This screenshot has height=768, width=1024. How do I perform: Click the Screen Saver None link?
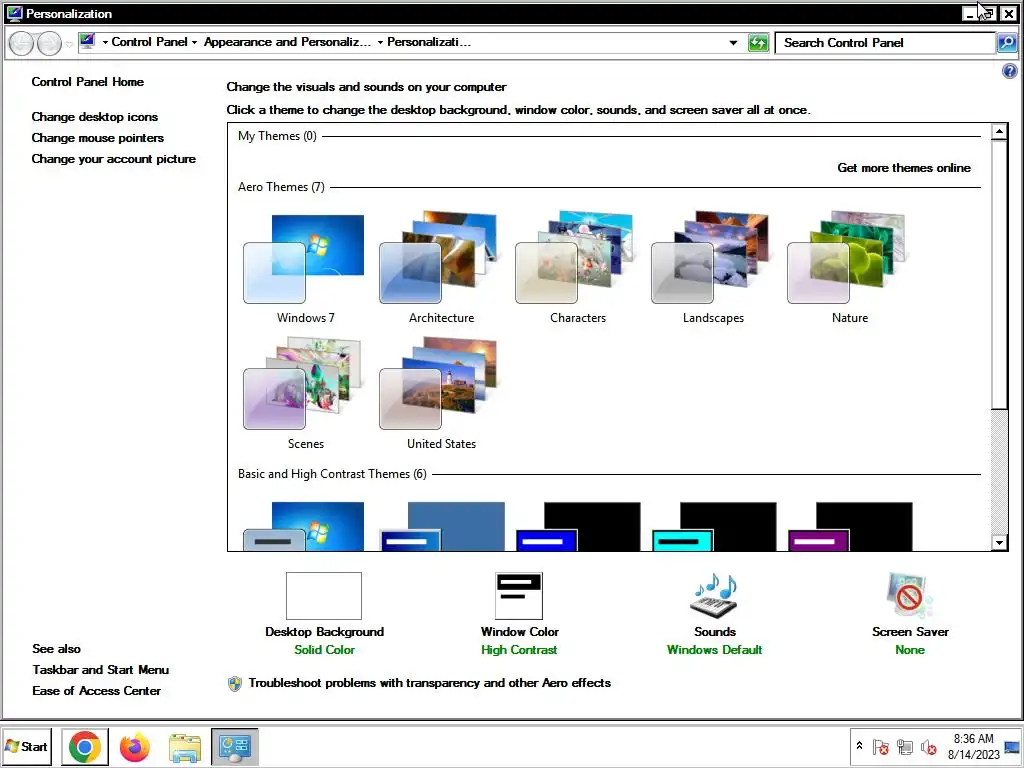(x=910, y=650)
